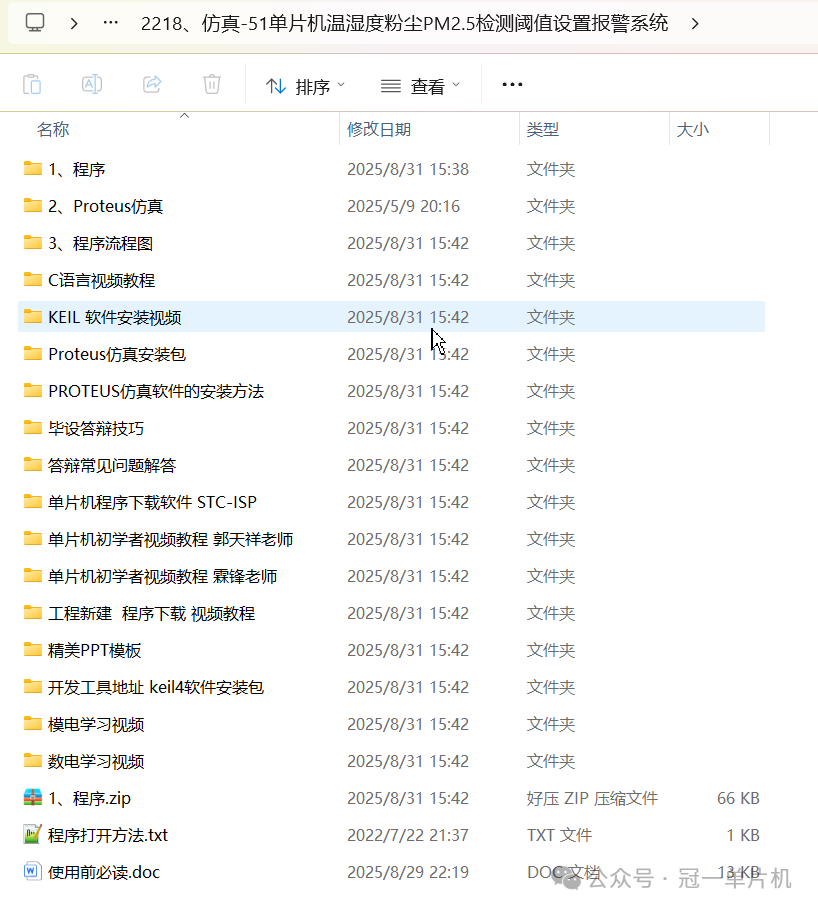Click the date 2025/8/29 22:19

click(408, 872)
